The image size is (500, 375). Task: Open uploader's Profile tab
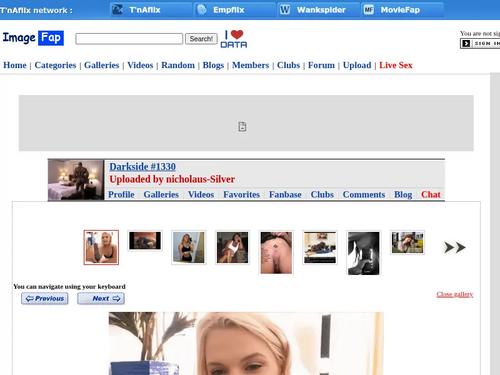point(121,194)
